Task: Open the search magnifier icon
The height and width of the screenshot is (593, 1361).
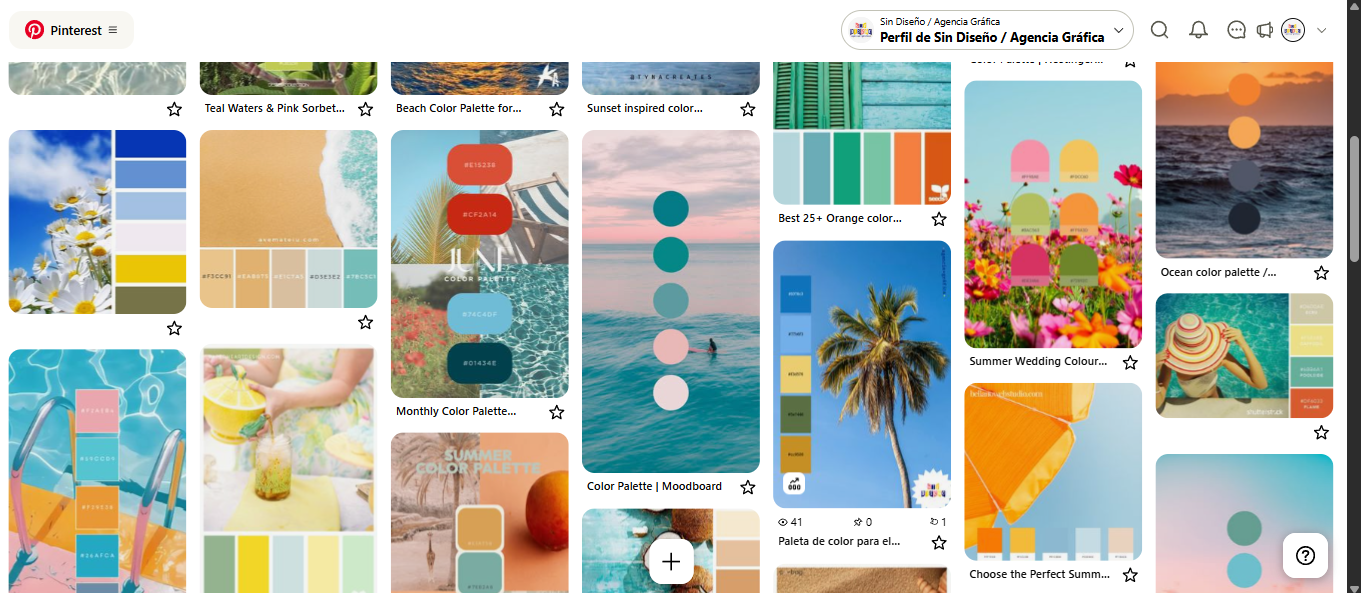Action: click(x=1159, y=30)
